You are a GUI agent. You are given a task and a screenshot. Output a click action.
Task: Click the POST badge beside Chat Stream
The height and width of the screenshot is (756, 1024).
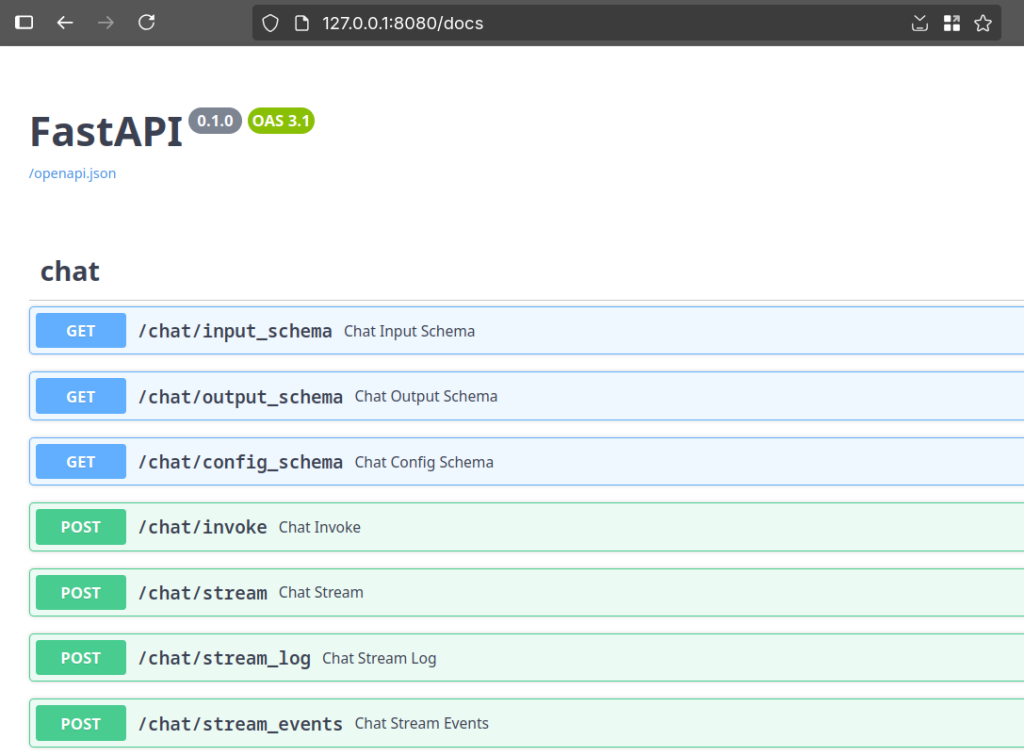pos(81,592)
